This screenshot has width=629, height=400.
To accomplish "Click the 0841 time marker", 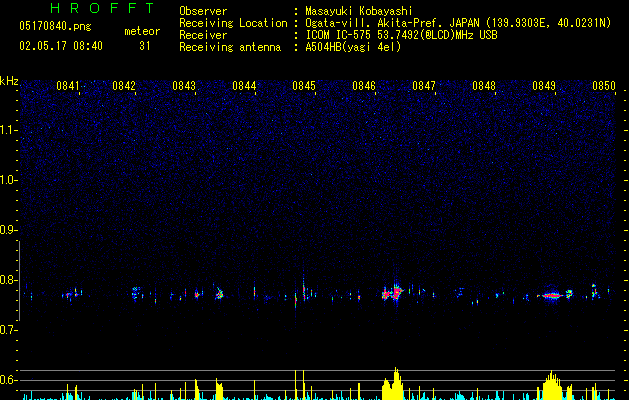I will point(68,85).
